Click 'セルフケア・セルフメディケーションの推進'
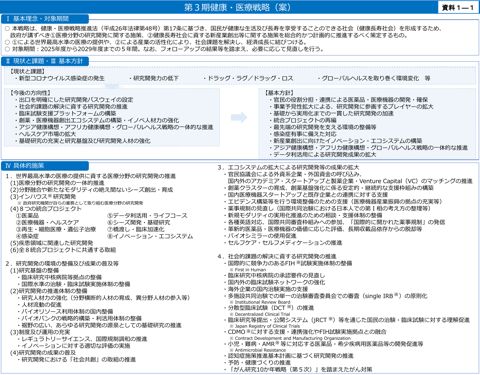 pos(285,242)
